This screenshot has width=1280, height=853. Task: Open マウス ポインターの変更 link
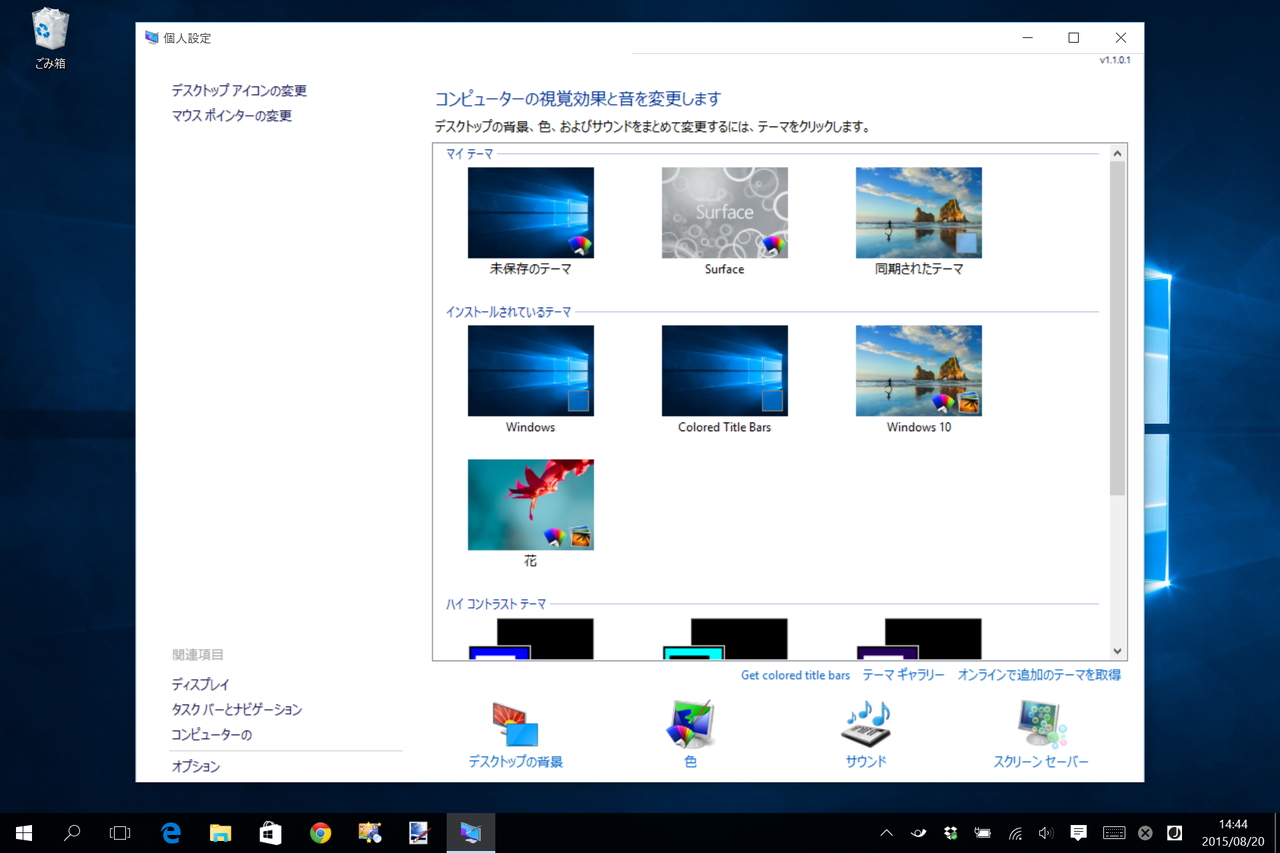point(232,116)
